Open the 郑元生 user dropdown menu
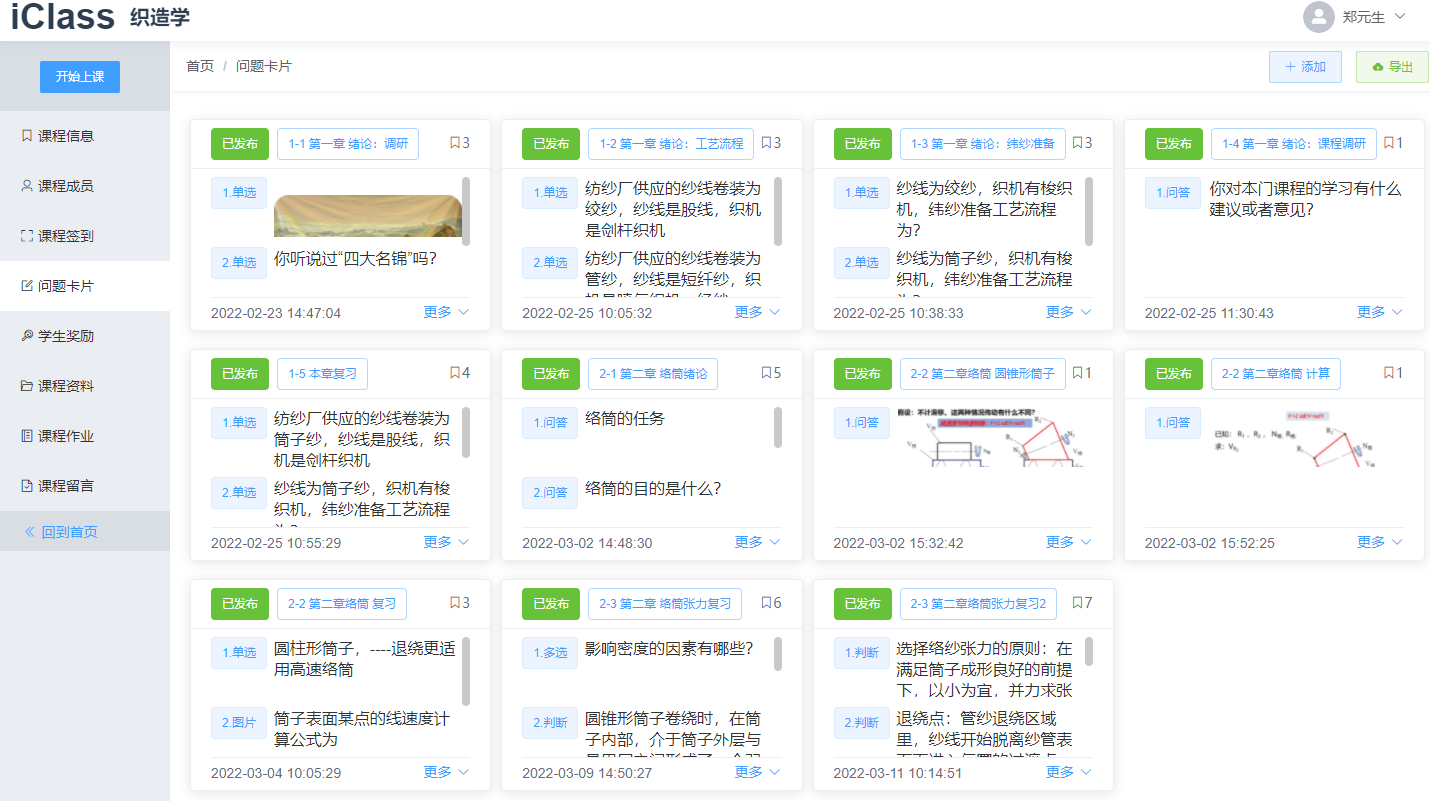 1374,17
